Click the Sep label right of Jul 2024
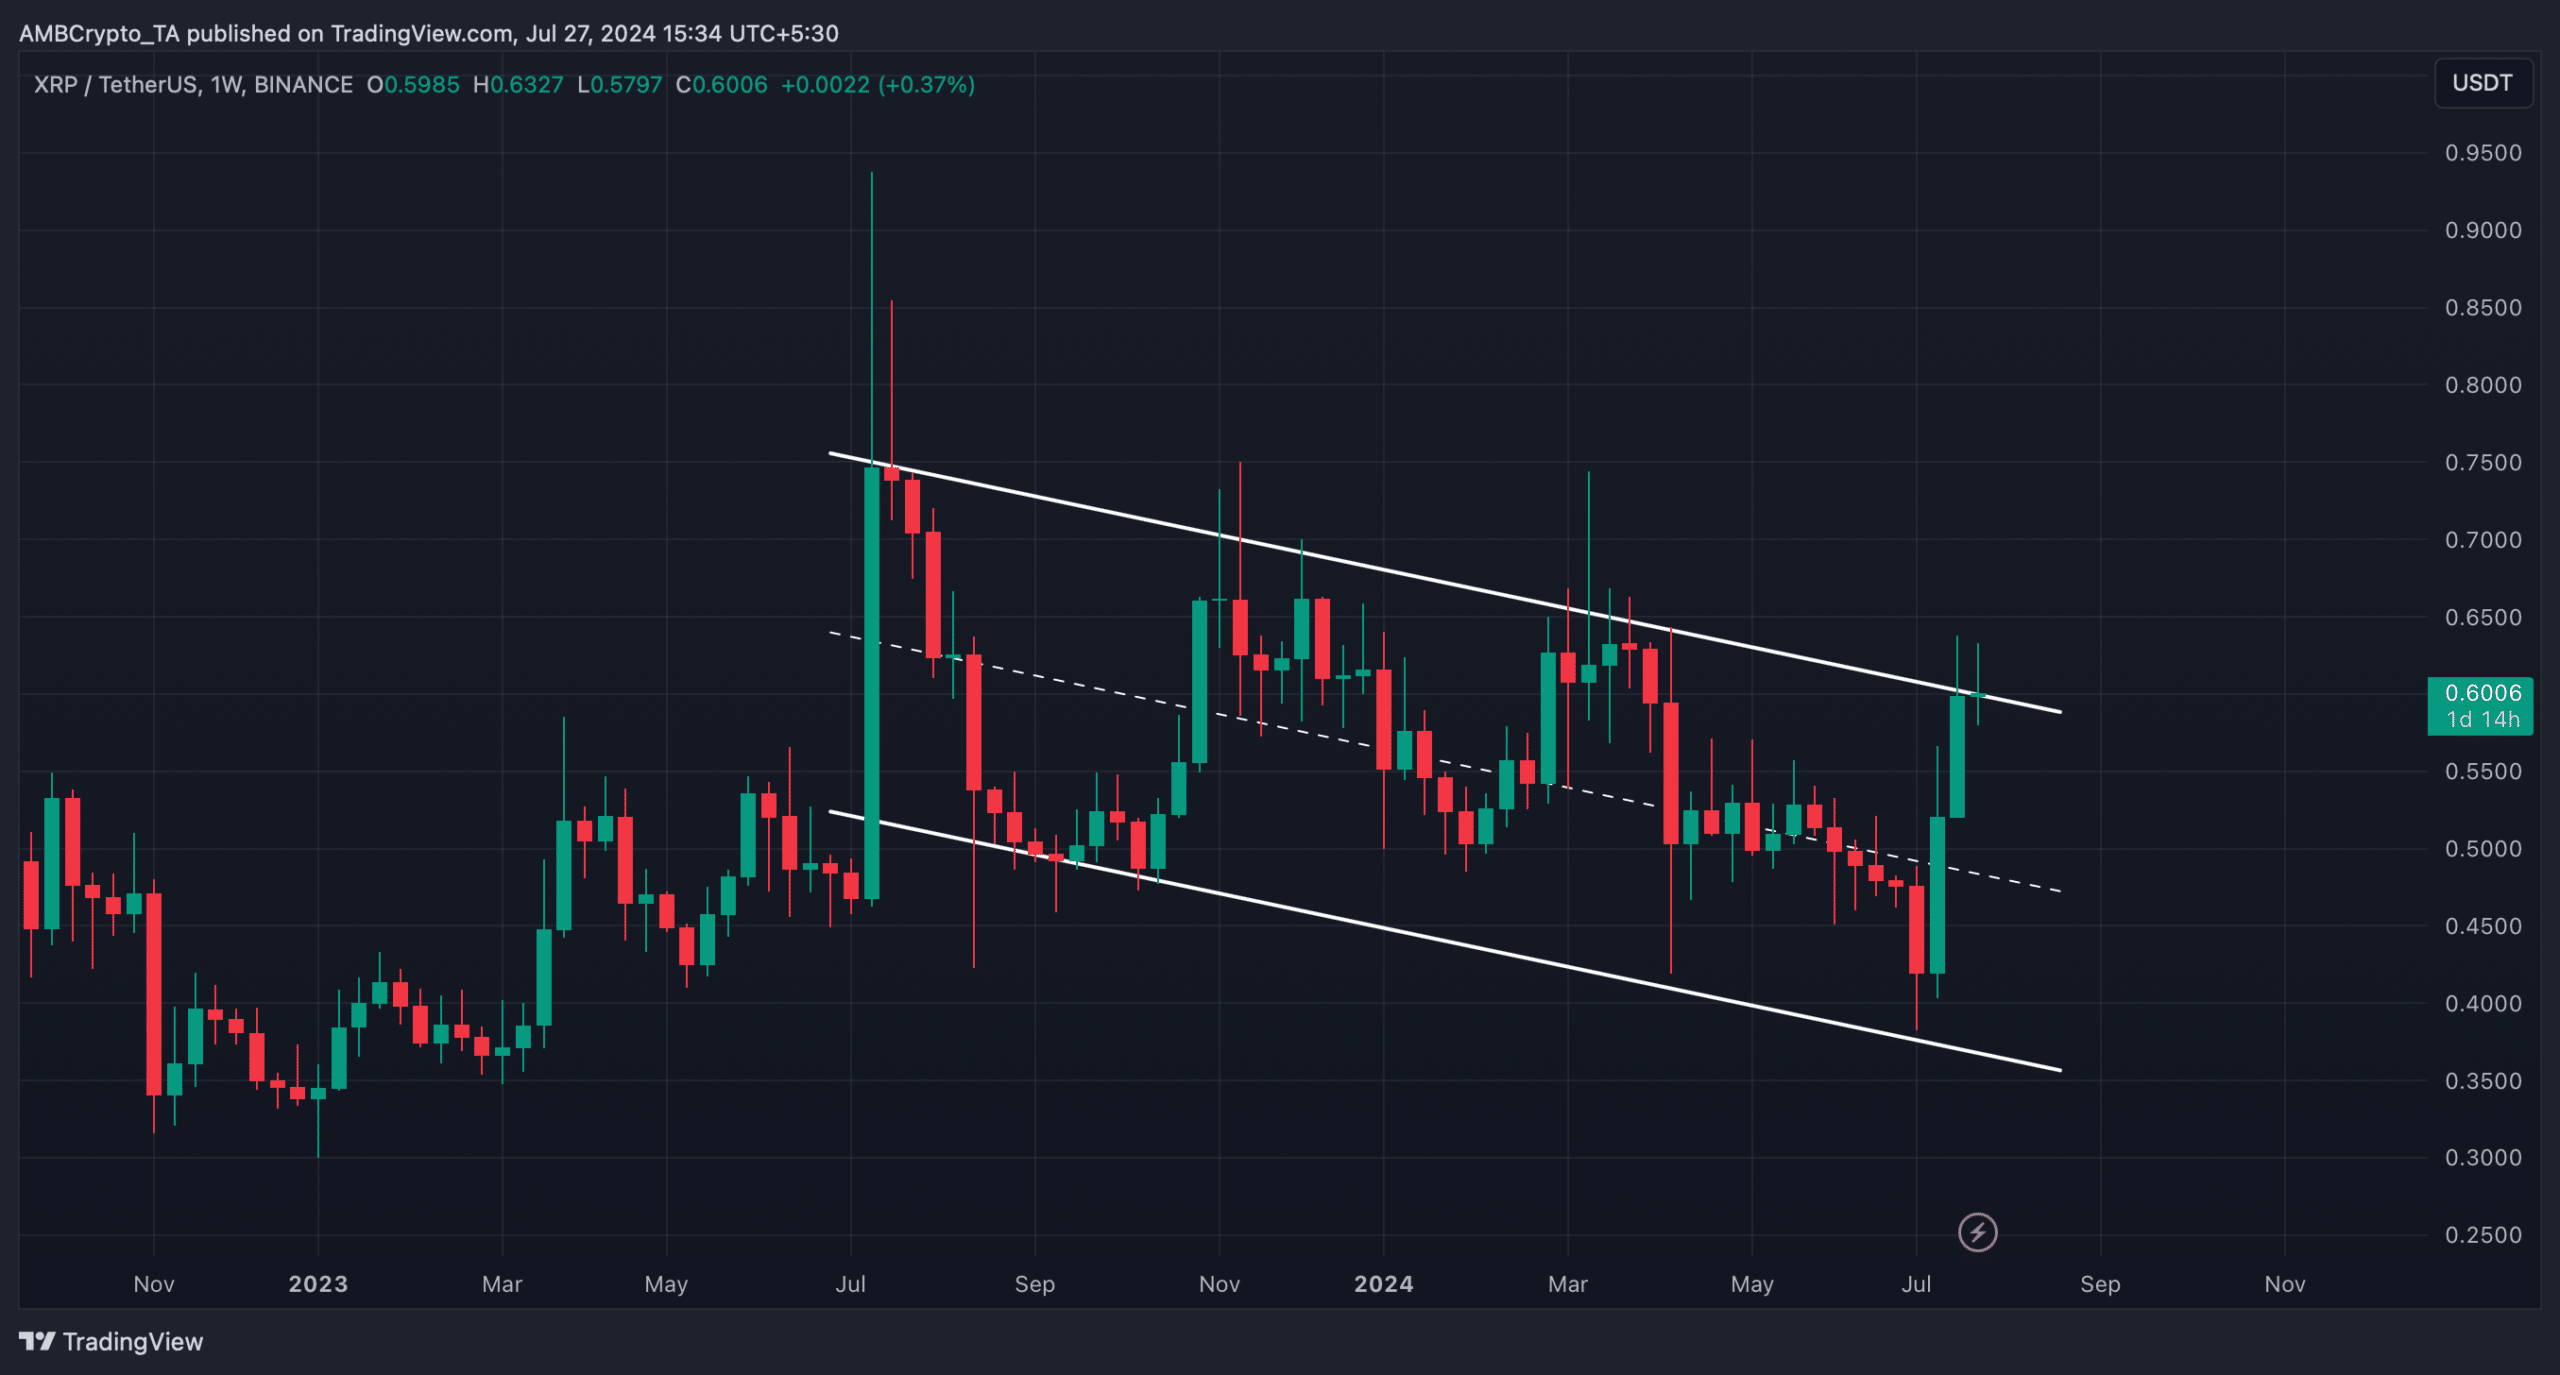The height and width of the screenshot is (1375, 2560). [2100, 1284]
